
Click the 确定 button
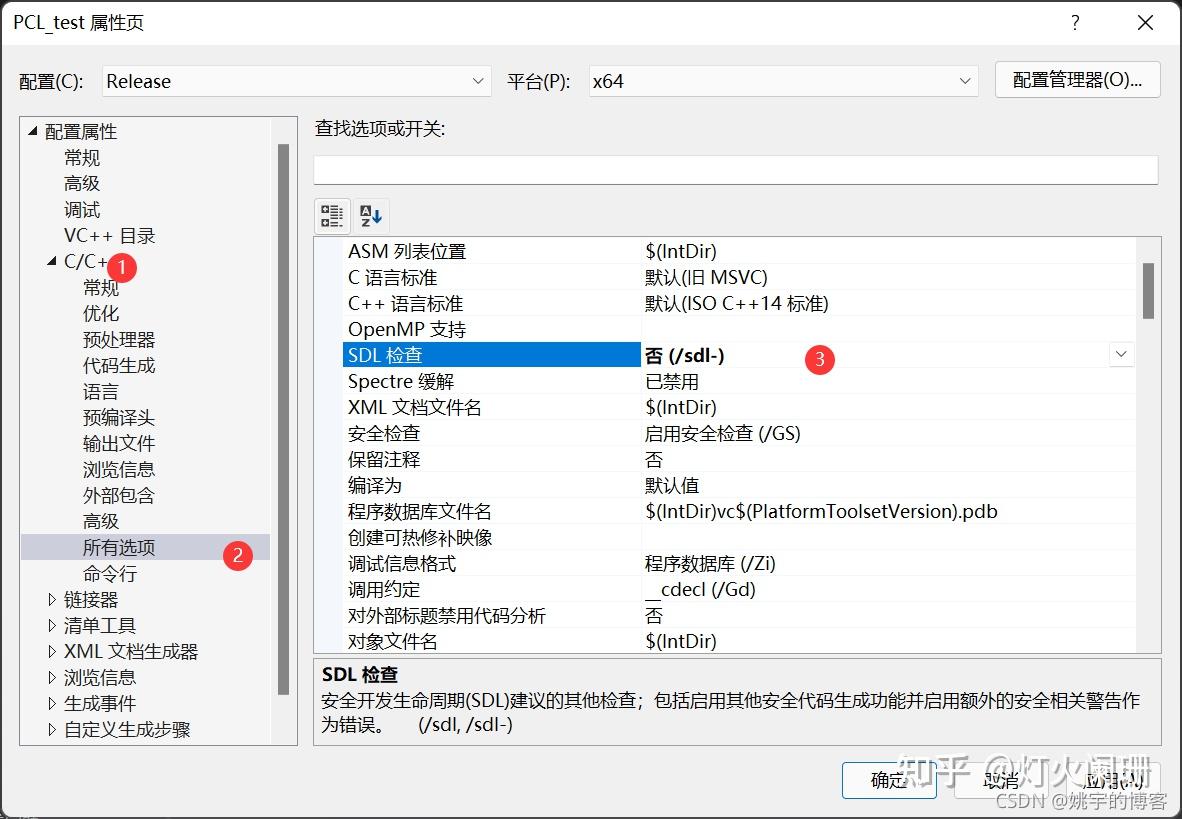888,781
